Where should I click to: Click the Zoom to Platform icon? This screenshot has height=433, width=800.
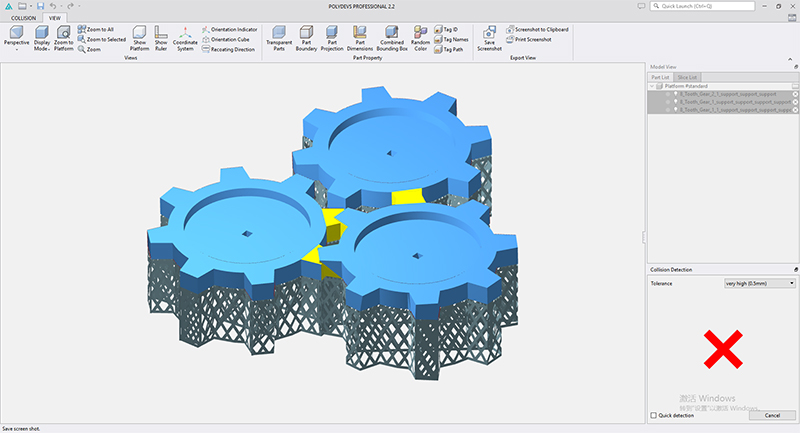point(63,33)
